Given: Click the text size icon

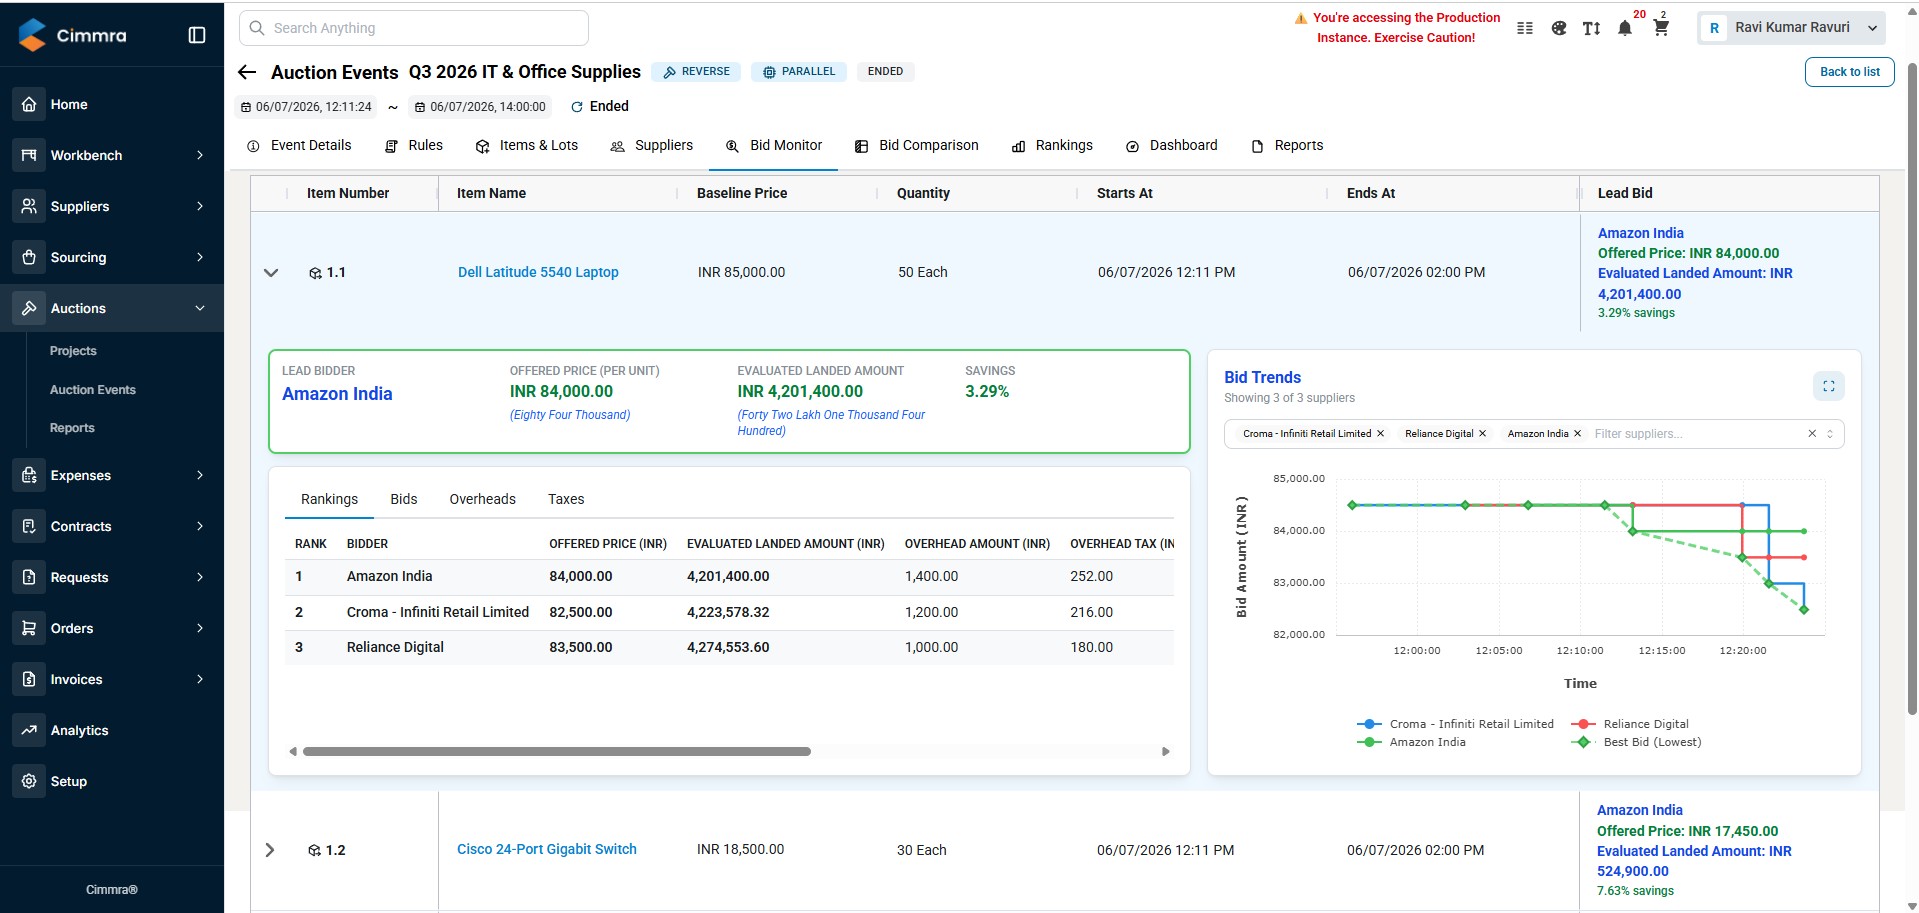Looking at the screenshot, I should pos(1592,28).
